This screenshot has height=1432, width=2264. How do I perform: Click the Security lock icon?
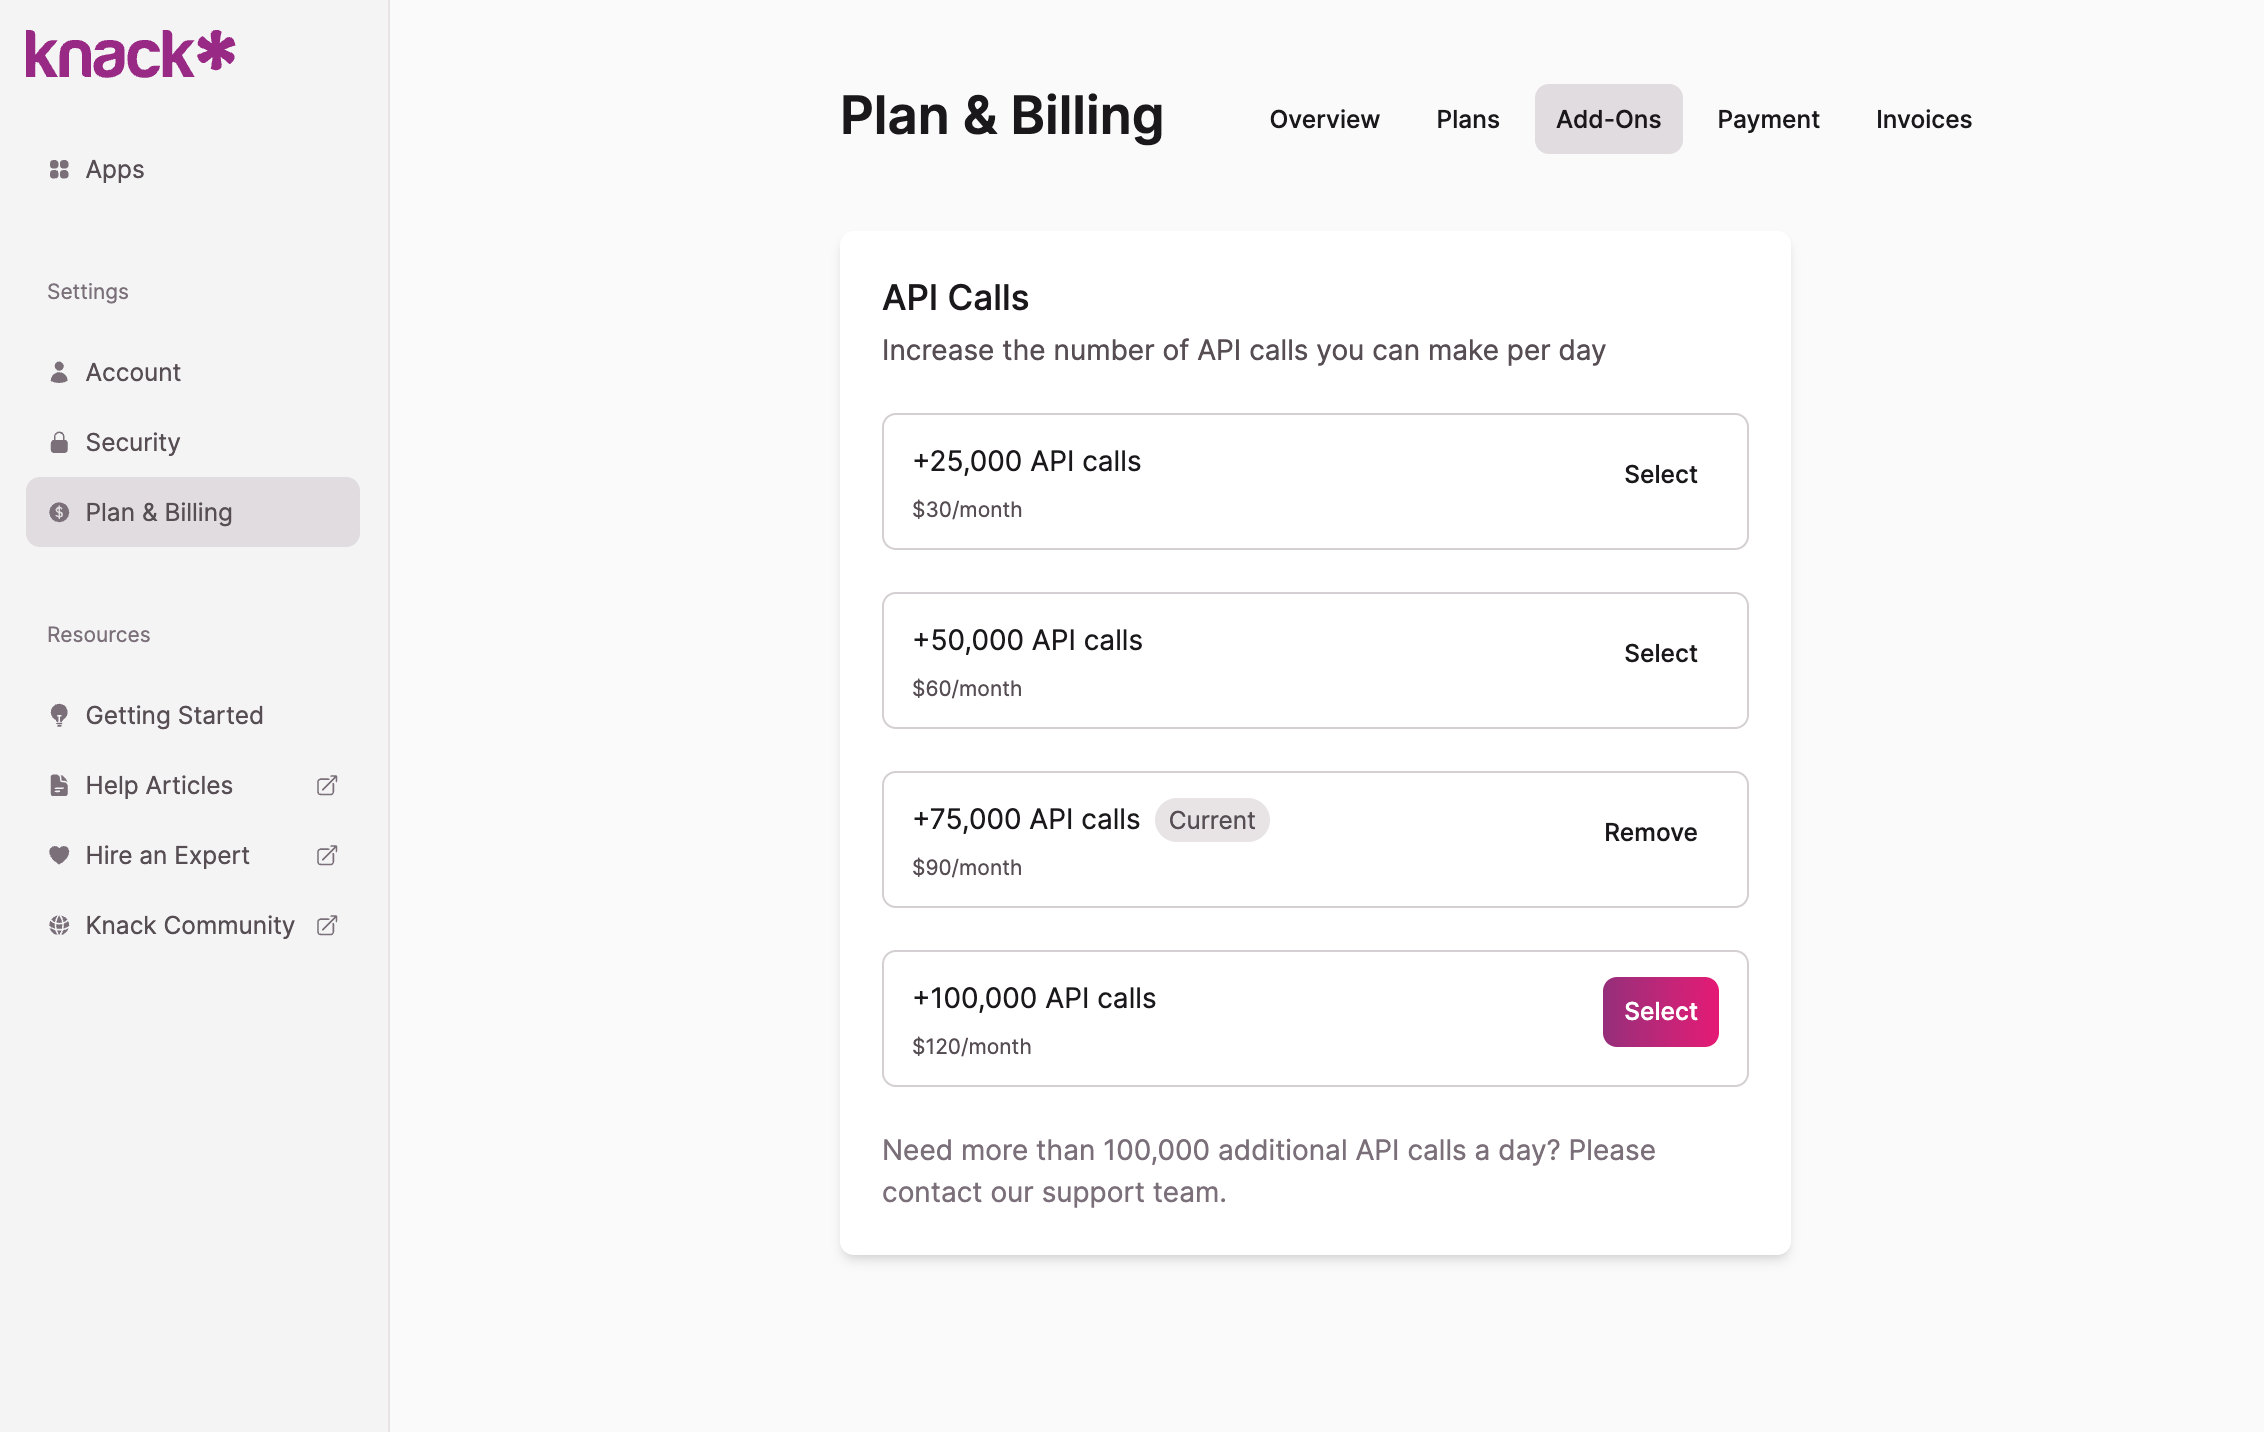click(x=59, y=442)
